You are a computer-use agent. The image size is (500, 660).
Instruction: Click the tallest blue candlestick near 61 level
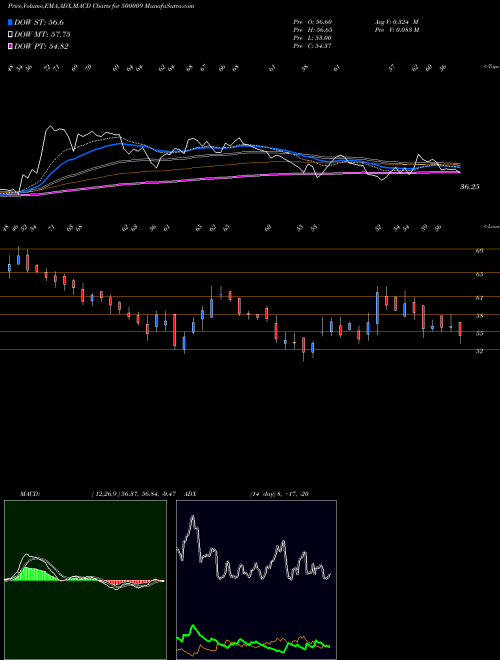point(378,308)
